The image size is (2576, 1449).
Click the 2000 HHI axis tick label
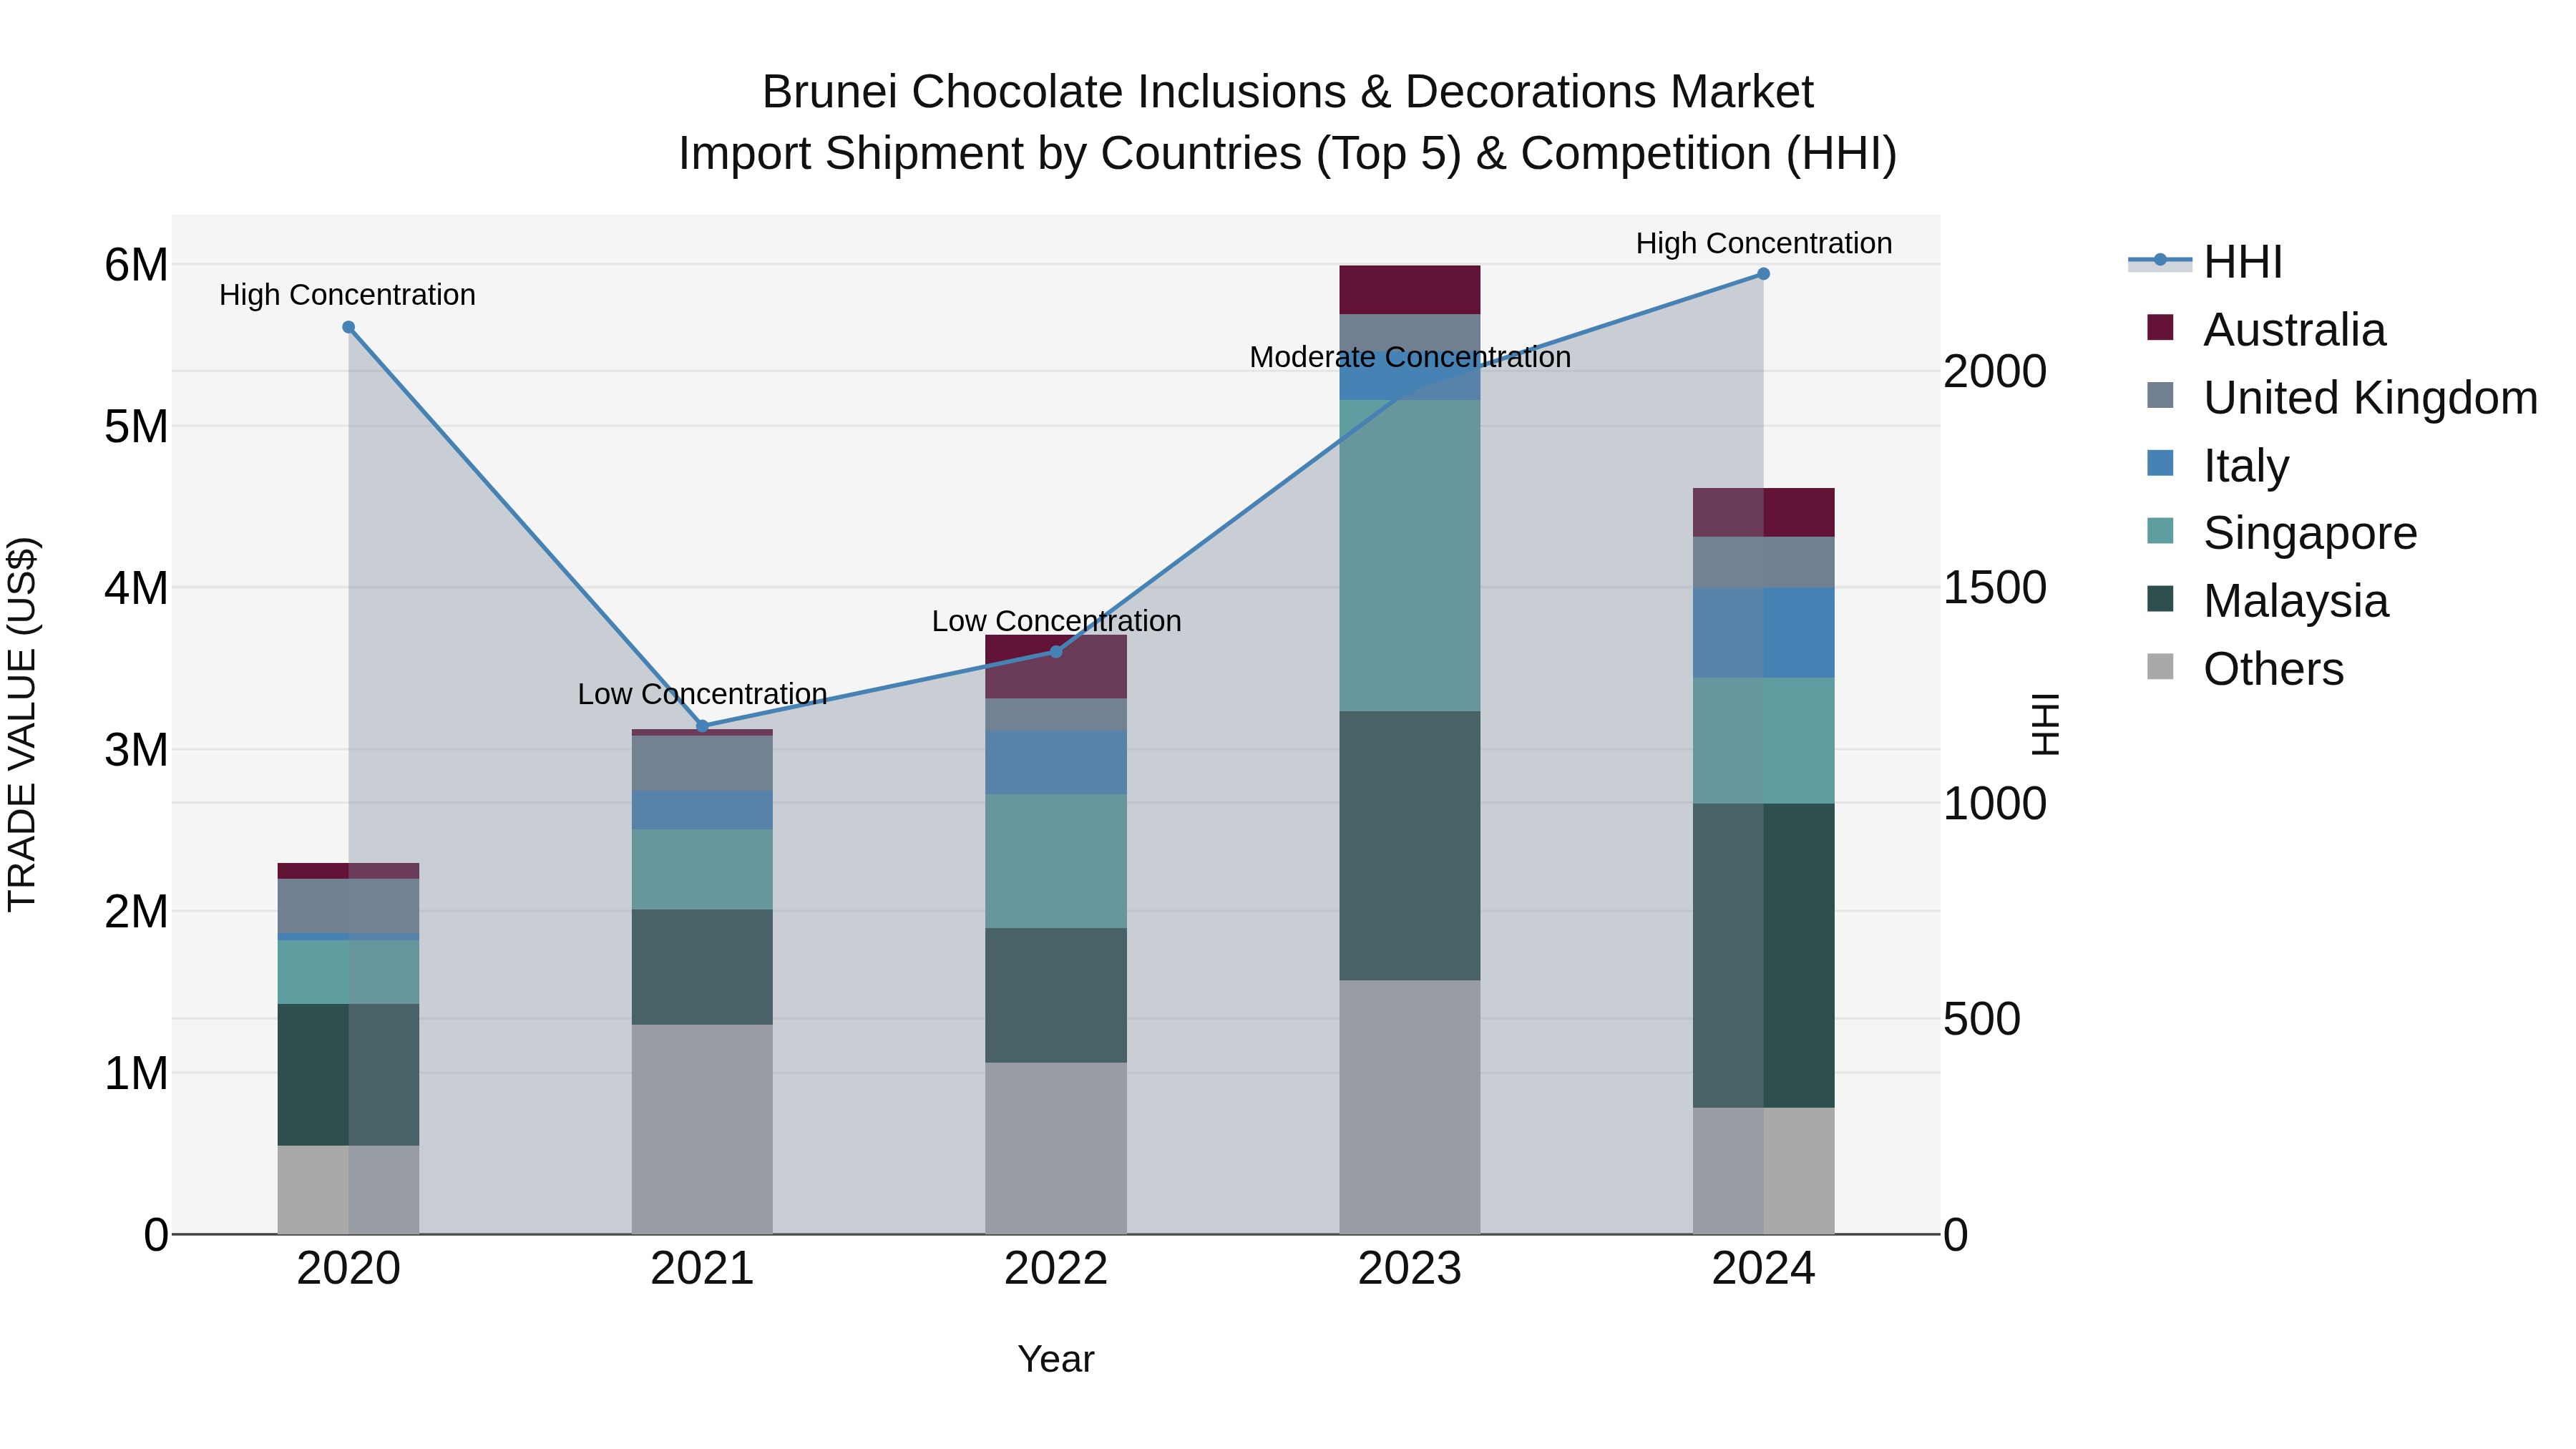tap(1995, 372)
